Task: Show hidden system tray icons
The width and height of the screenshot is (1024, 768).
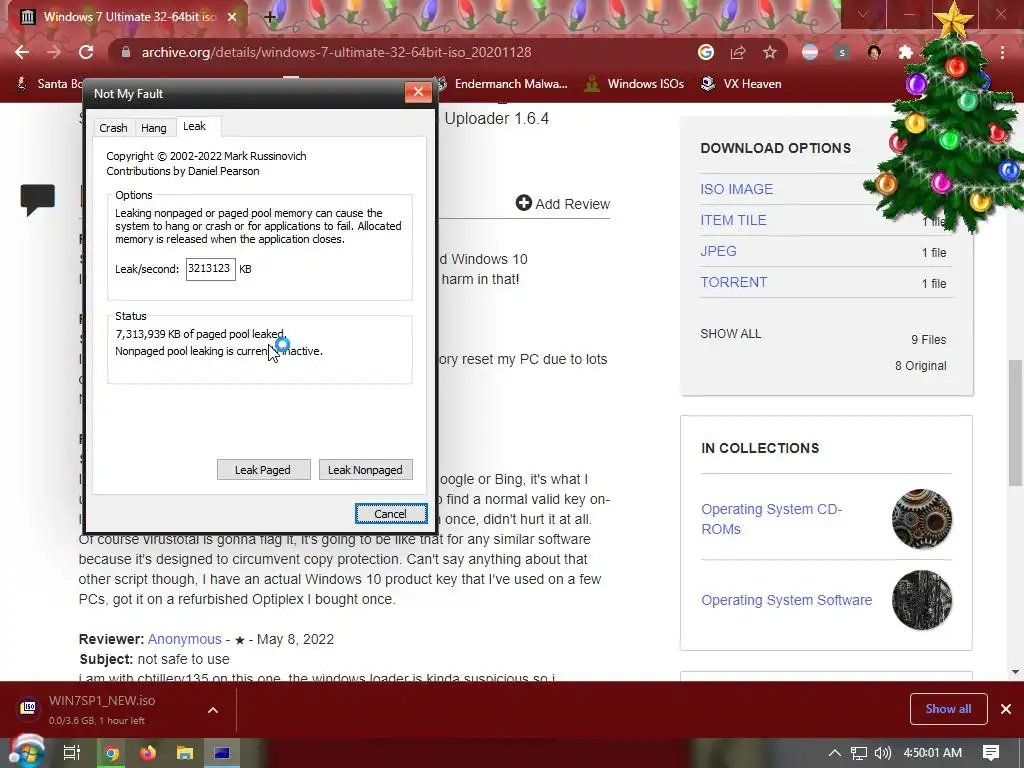Action: point(835,753)
